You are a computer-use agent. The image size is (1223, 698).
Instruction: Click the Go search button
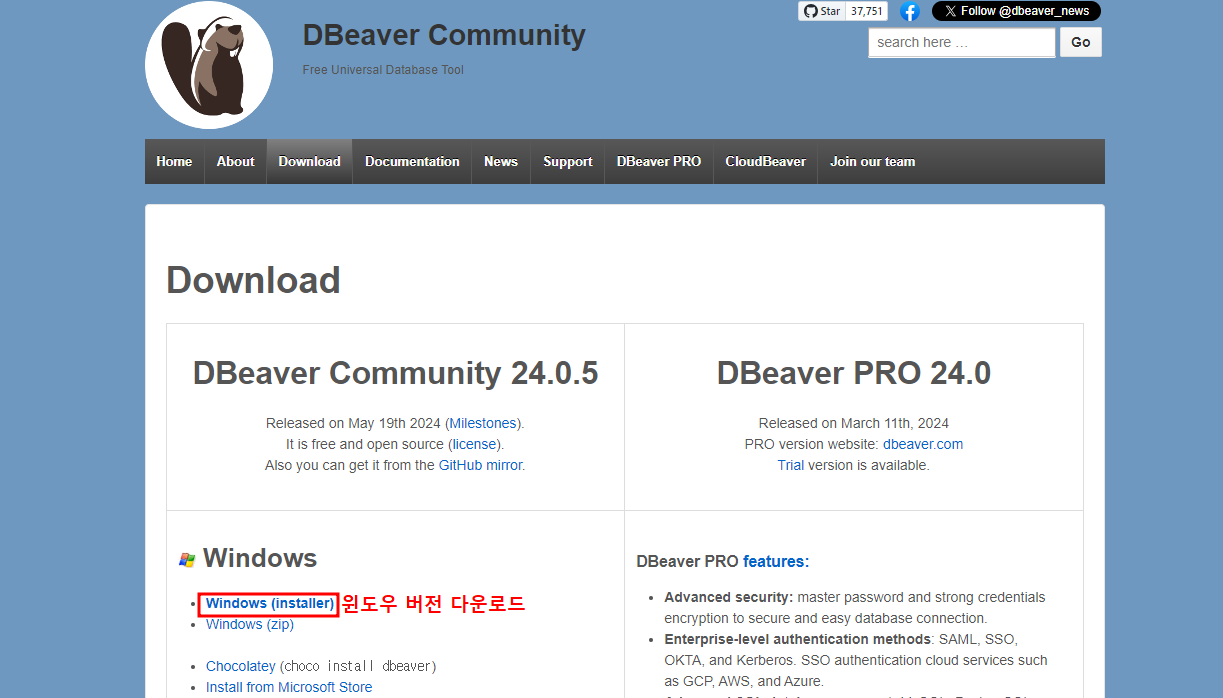coord(1081,42)
